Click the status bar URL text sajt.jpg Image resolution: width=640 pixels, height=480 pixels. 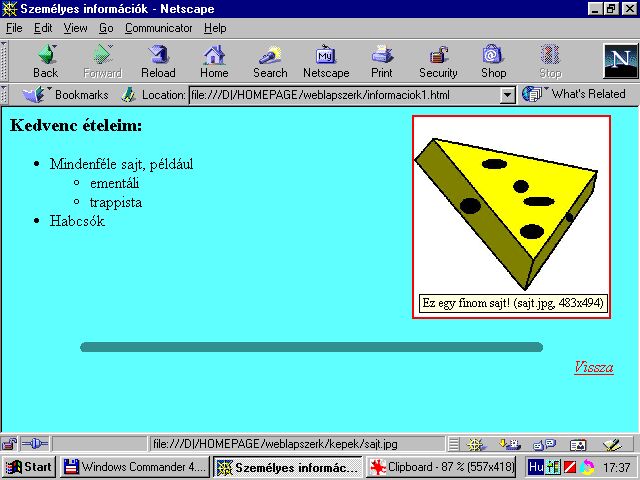click(276, 444)
